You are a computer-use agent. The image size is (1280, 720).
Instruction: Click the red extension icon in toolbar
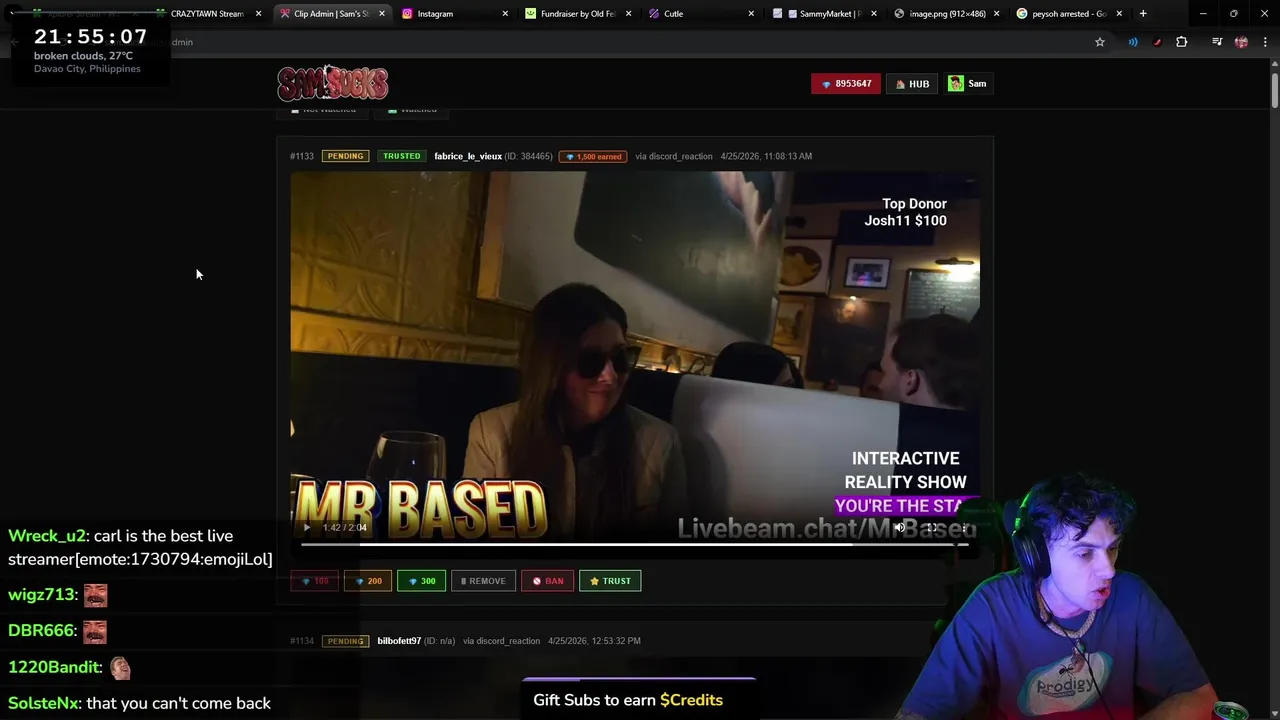pos(1157,42)
